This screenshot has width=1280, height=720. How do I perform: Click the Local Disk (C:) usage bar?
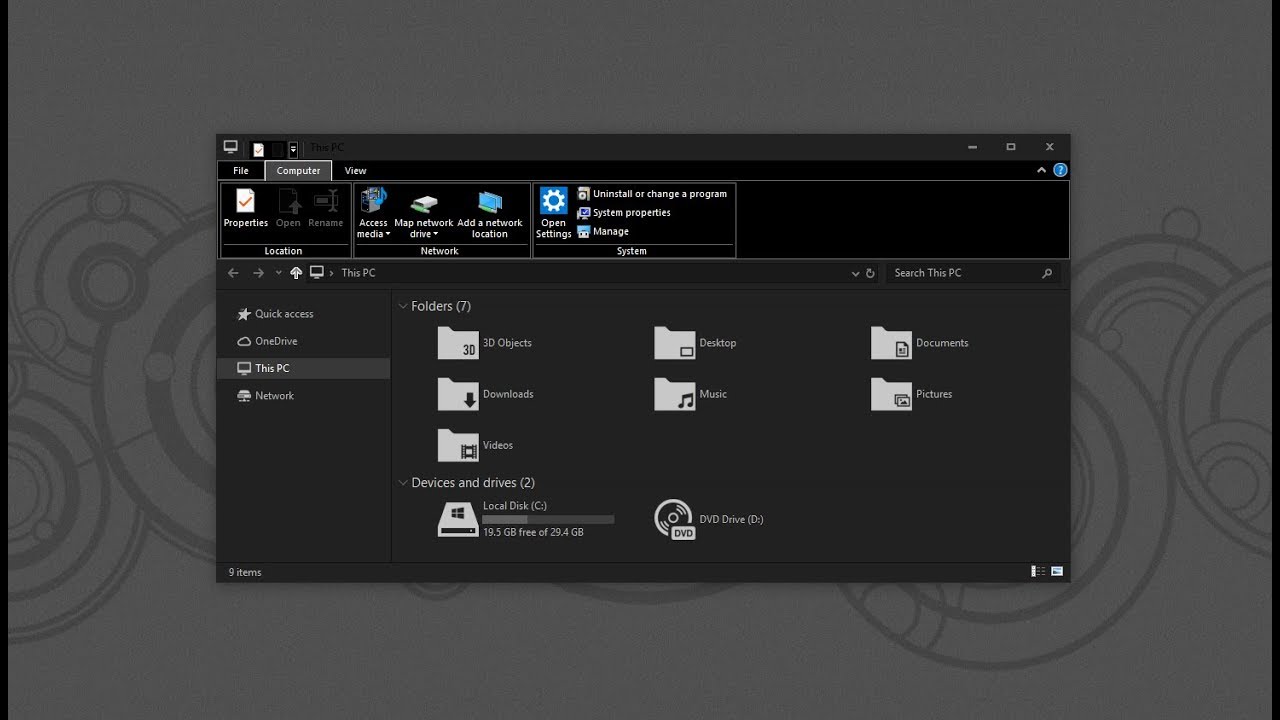[548, 520]
